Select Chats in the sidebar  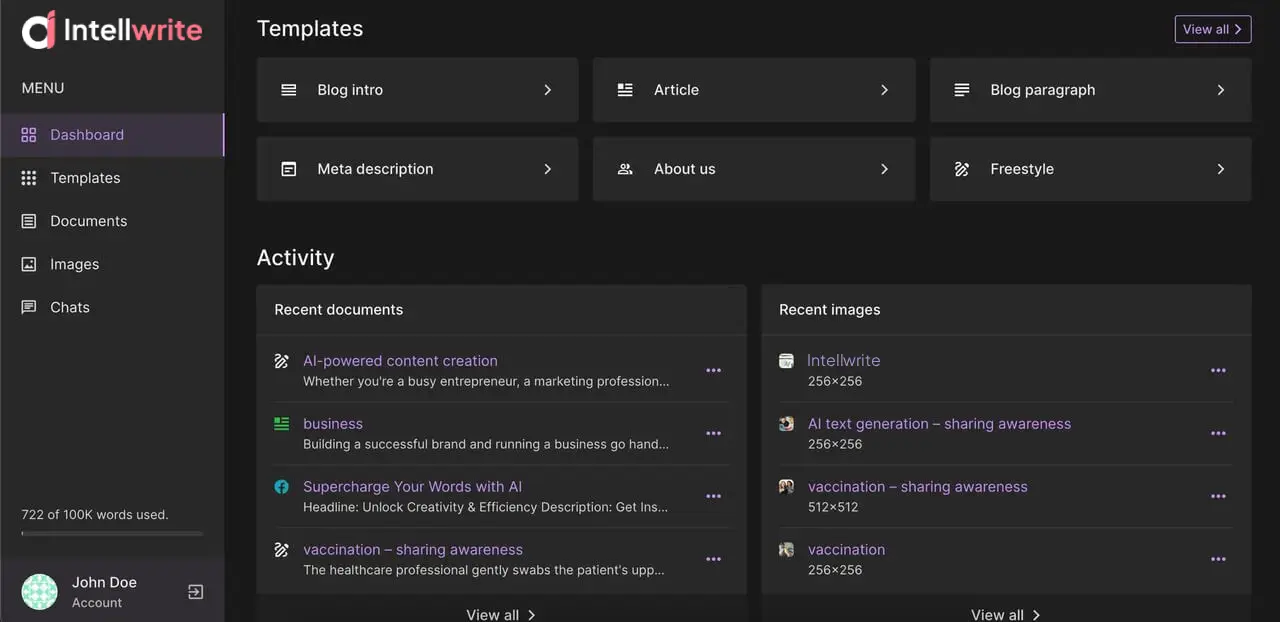pos(70,307)
